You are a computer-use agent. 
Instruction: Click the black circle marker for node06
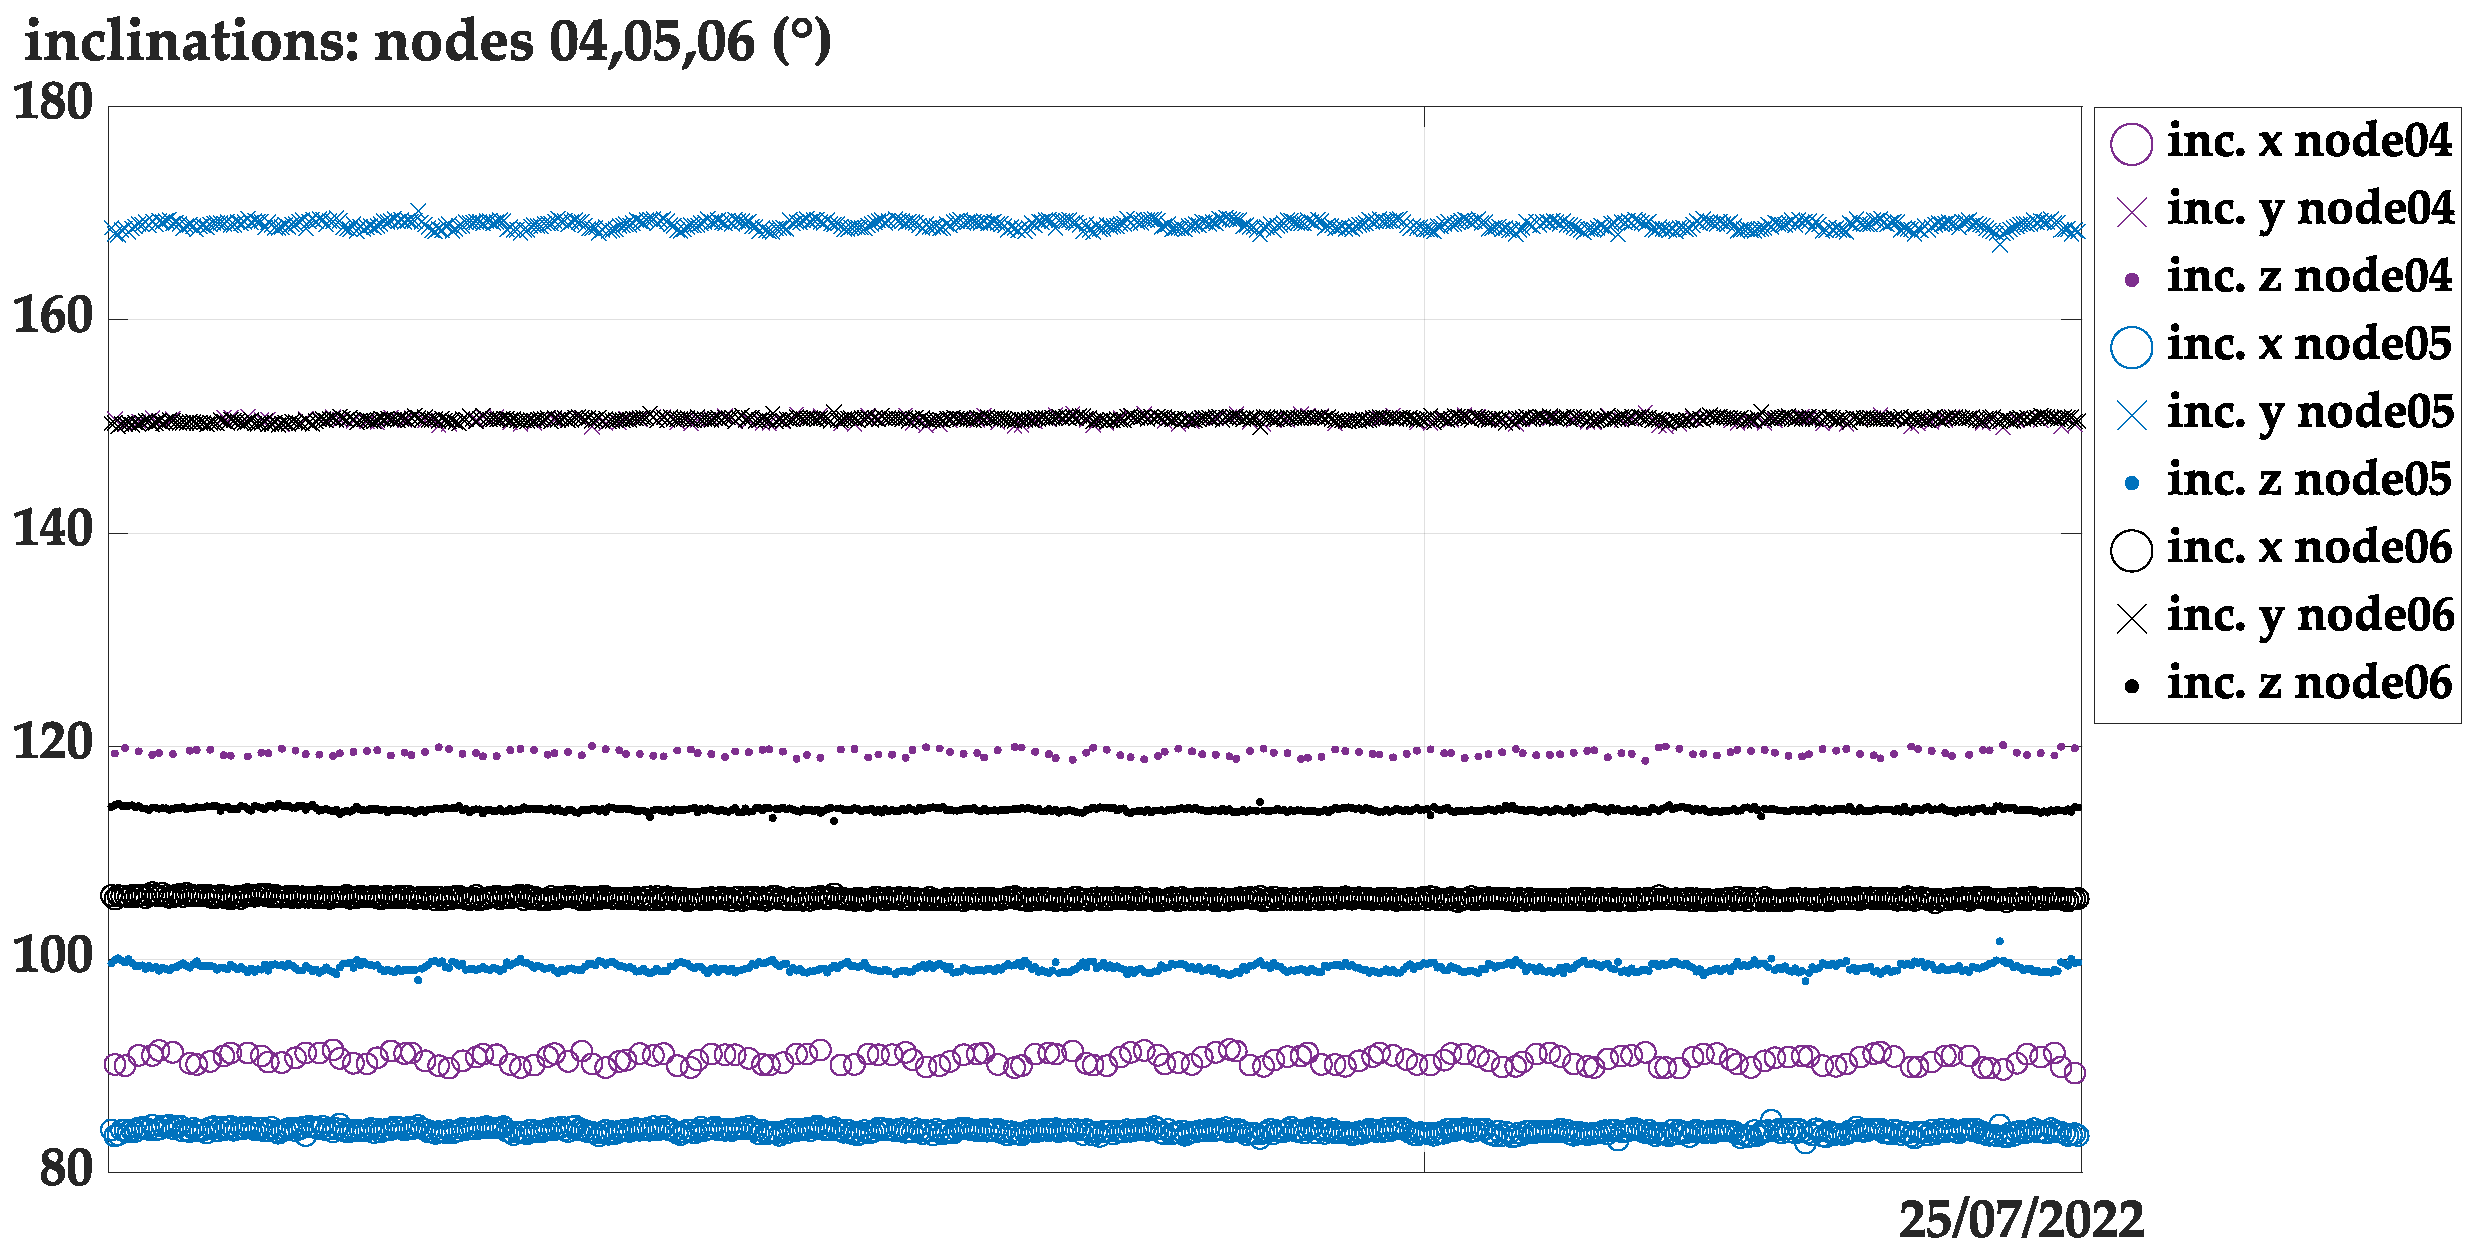pos(2131,551)
